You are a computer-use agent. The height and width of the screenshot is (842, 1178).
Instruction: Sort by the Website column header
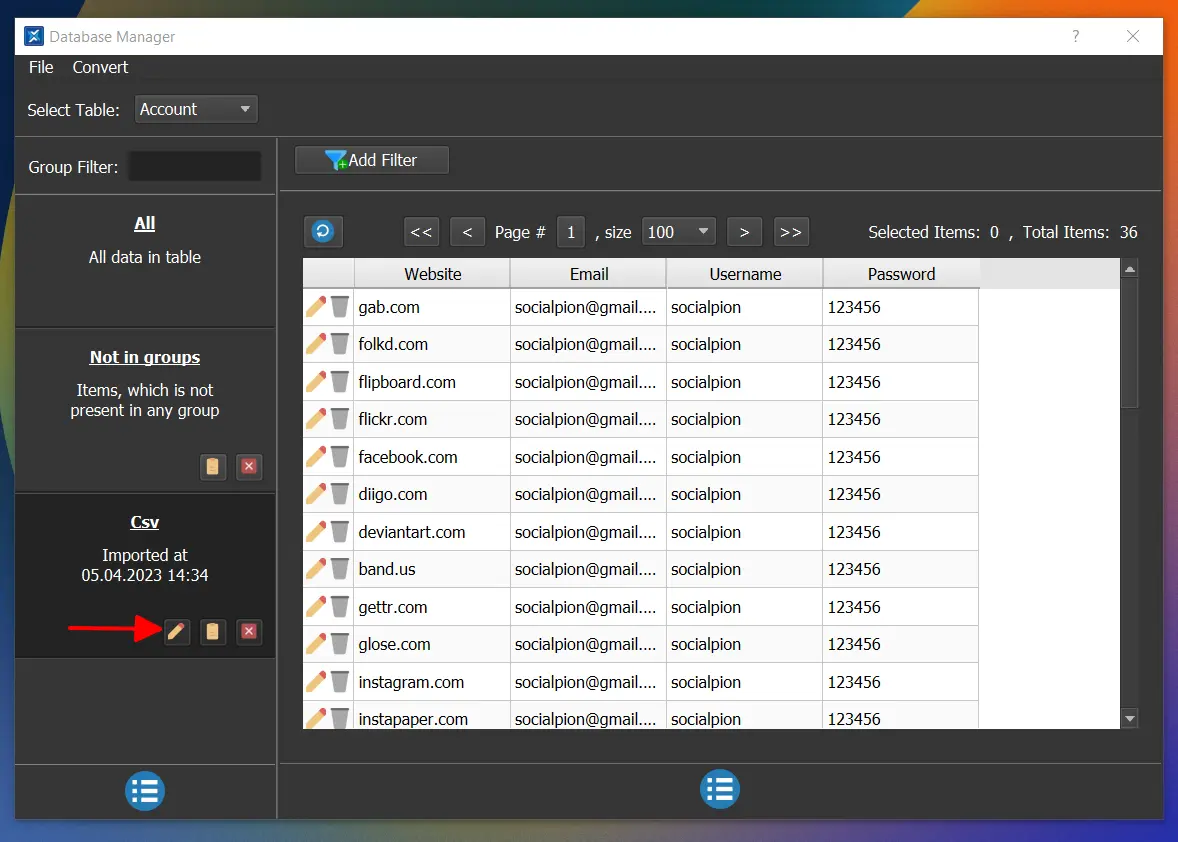(x=433, y=274)
